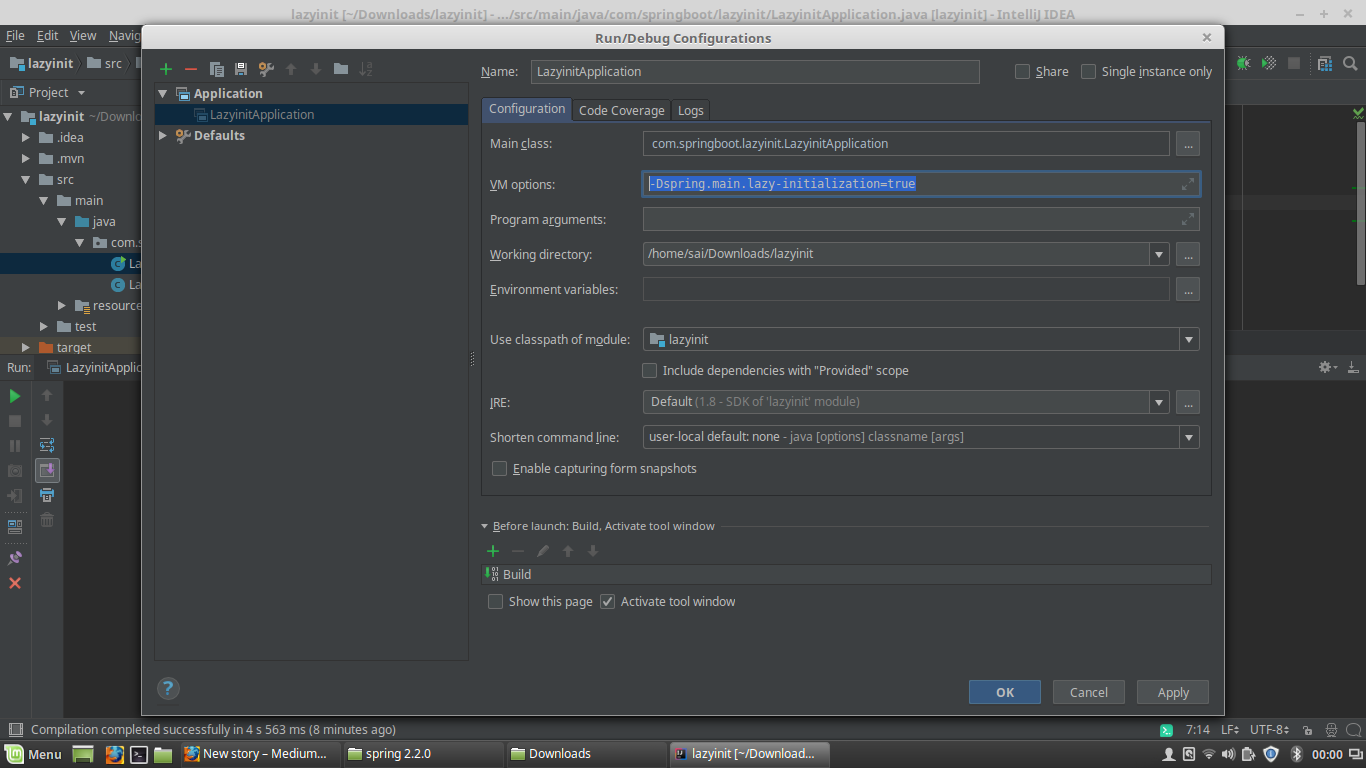Sort configurations alphabetically
1366x768 pixels.
[366, 69]
